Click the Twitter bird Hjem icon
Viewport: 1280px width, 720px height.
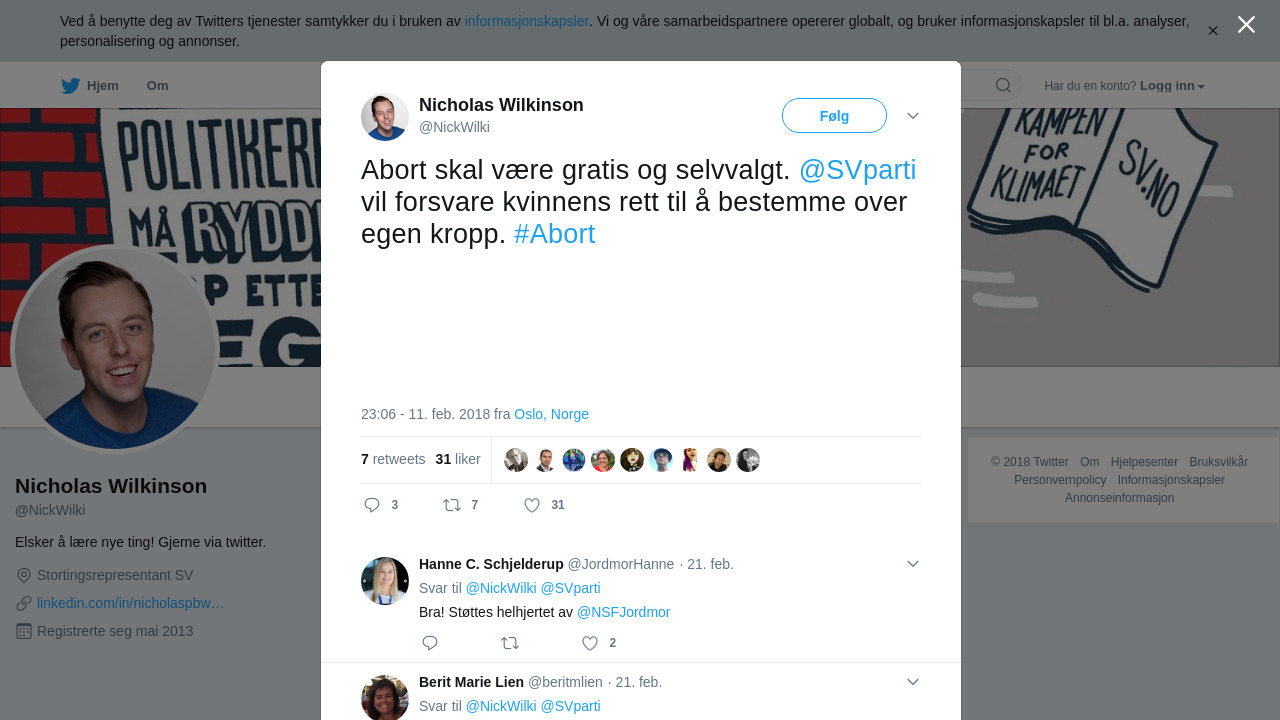[x=70, y=86]
